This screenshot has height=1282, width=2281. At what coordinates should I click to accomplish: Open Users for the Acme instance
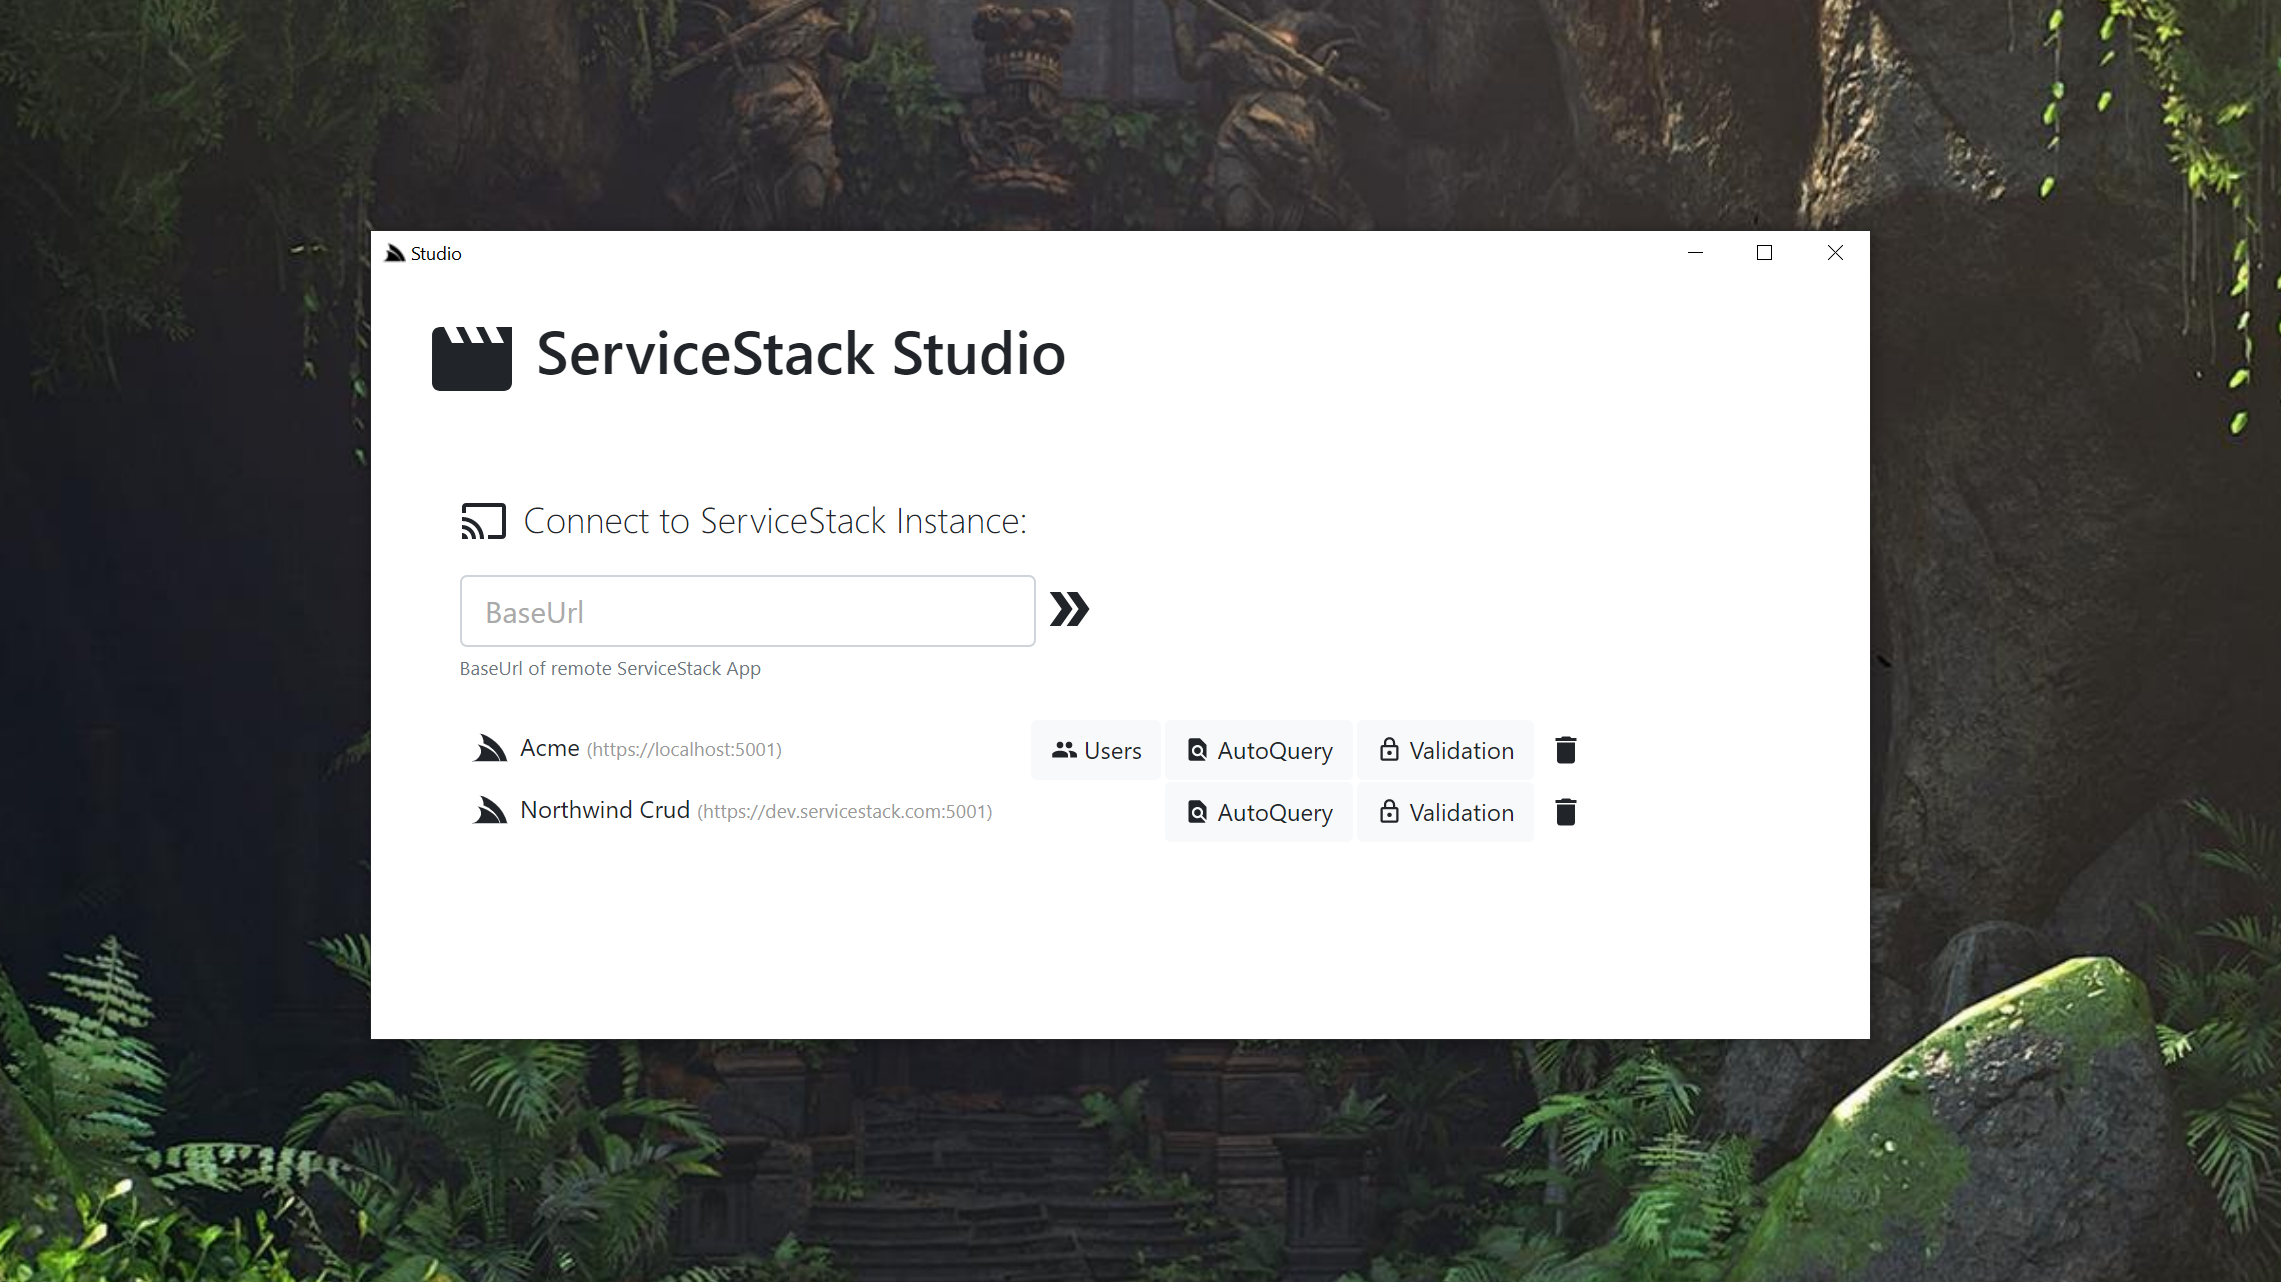(x=1096, y=750)
